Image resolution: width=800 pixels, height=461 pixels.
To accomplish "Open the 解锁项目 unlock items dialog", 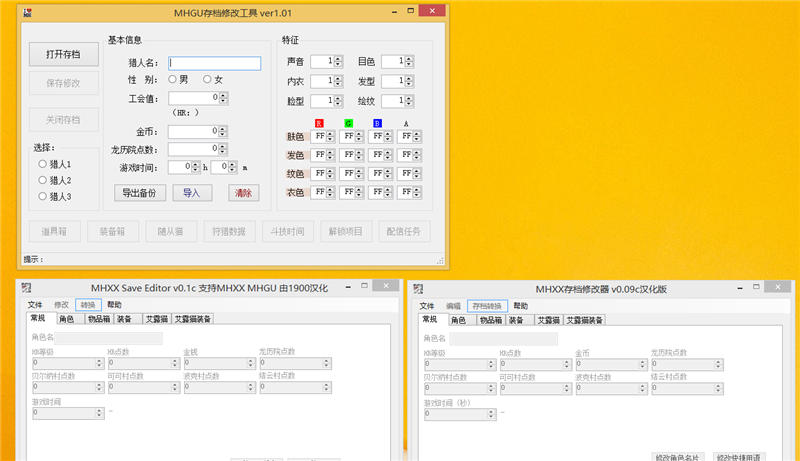I will 345,231.
